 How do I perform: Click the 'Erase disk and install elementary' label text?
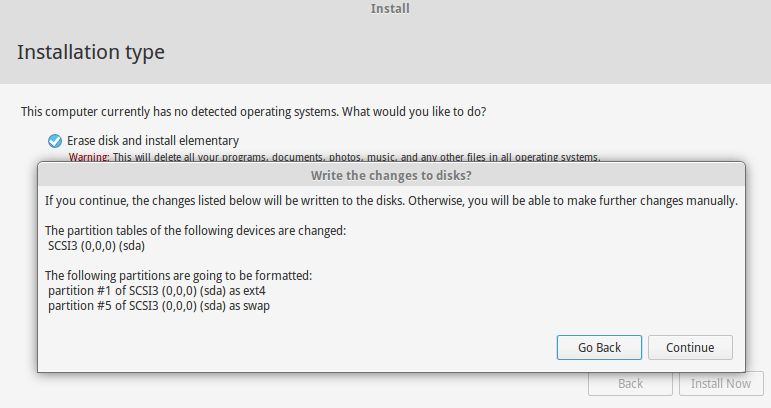152,141
